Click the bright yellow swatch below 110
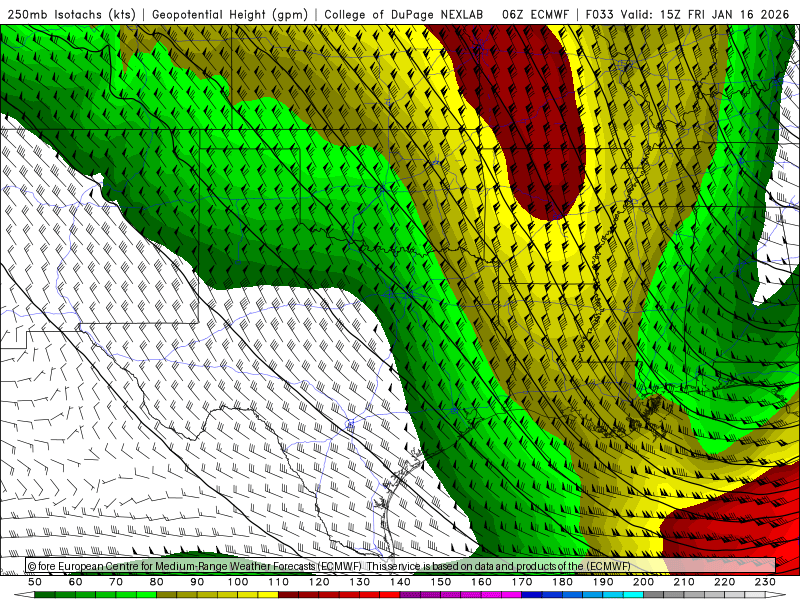 pyautogui.click(x=268, y=595)
